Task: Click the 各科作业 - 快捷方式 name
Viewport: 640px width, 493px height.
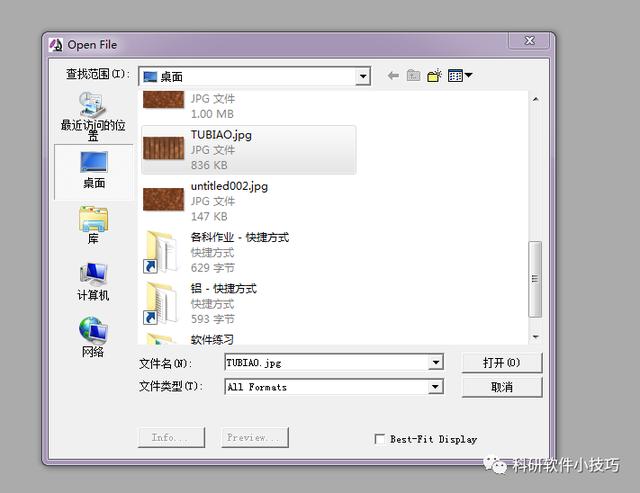Action: tap(240, 238)
